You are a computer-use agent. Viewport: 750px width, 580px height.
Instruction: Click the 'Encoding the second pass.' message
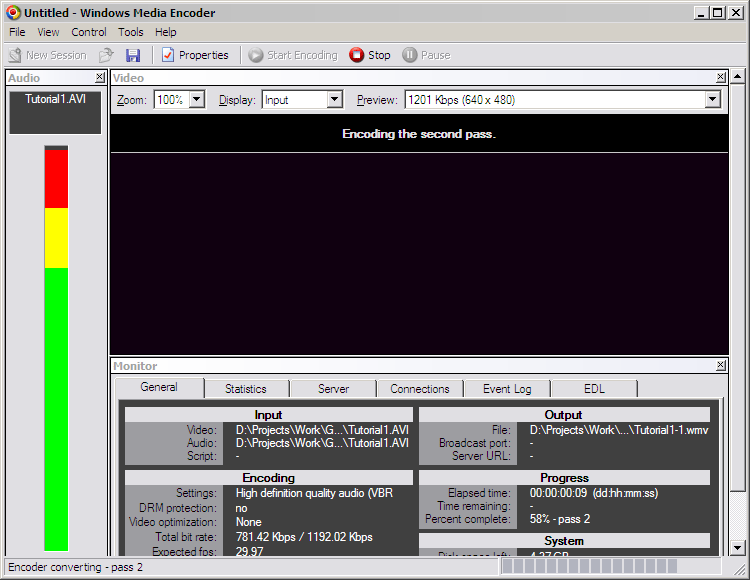click(x=419, y=134)
